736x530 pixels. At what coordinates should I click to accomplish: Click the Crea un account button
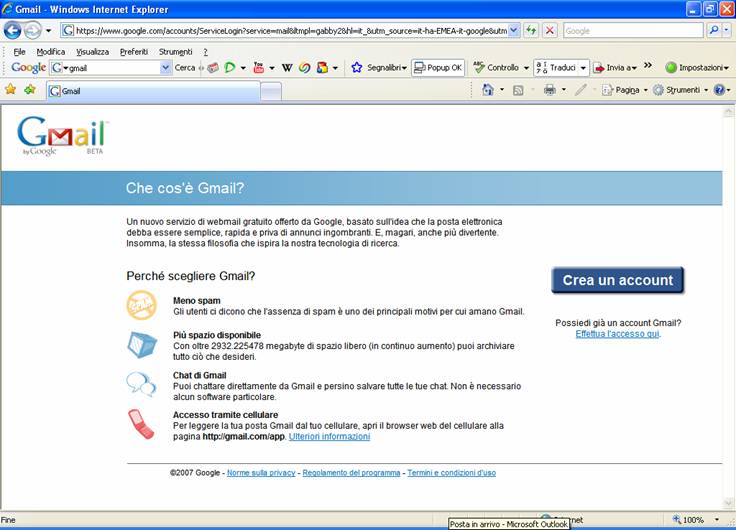618,280
